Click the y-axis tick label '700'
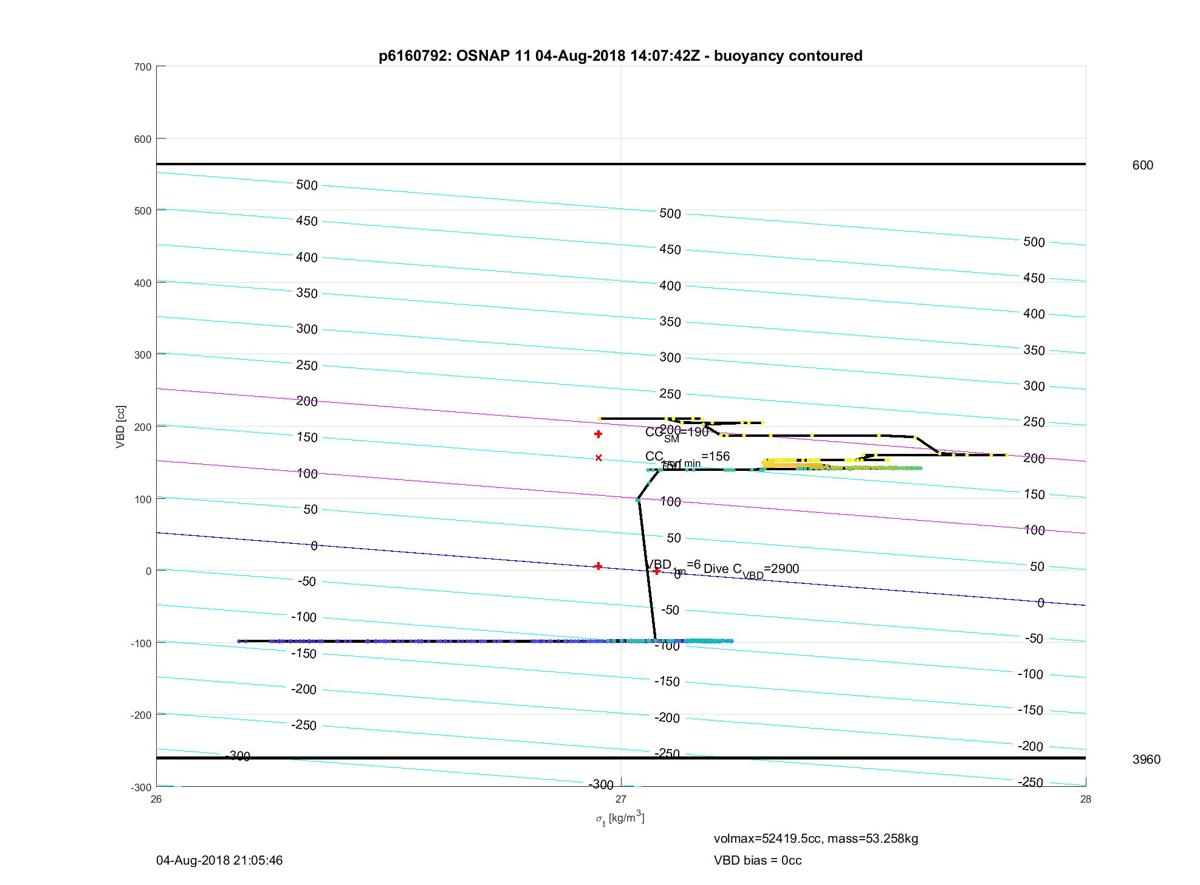This screenshot has height=885, width=1200. point(142,67)
